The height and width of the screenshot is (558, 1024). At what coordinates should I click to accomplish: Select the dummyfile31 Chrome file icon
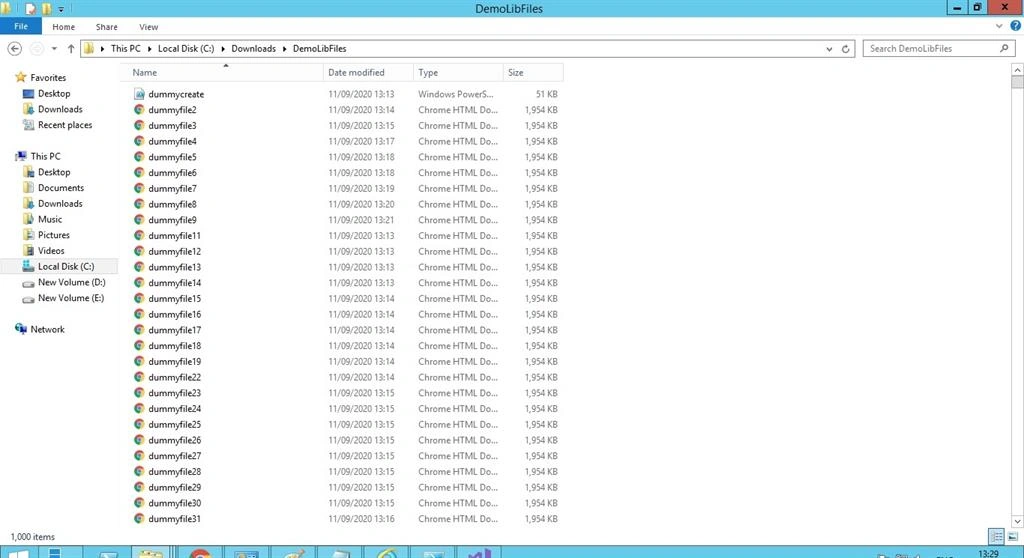pyautogui.click(x=139, y=519)
